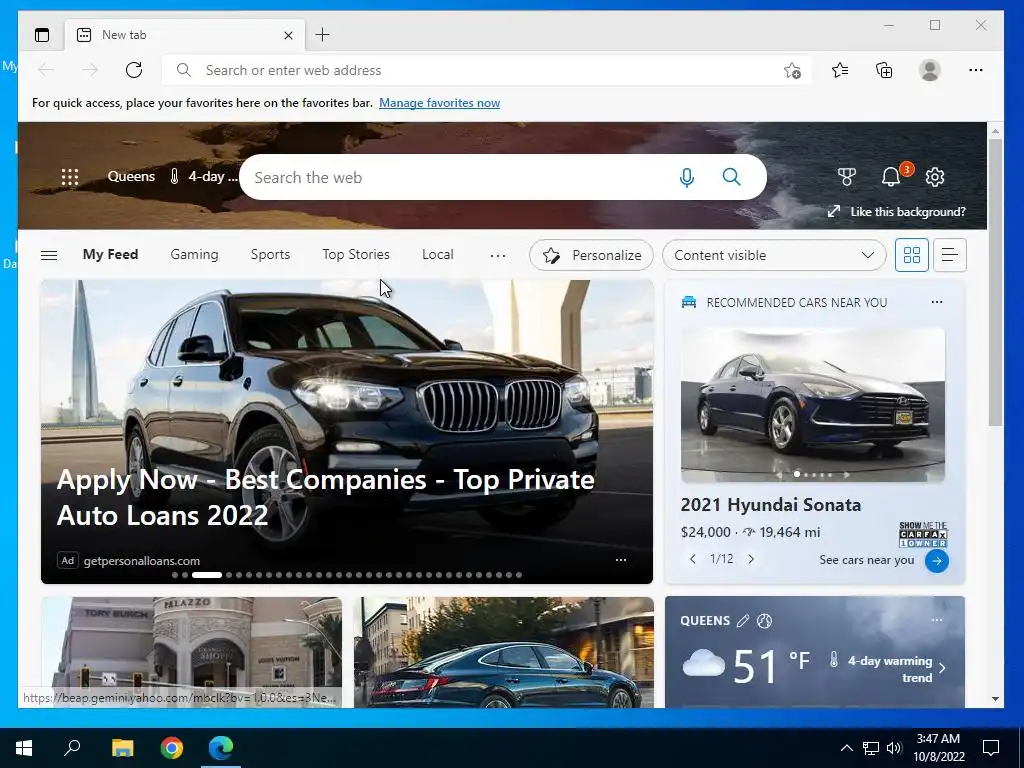
Task: Open a new tab with the plus button
Action: pos(323,35)
